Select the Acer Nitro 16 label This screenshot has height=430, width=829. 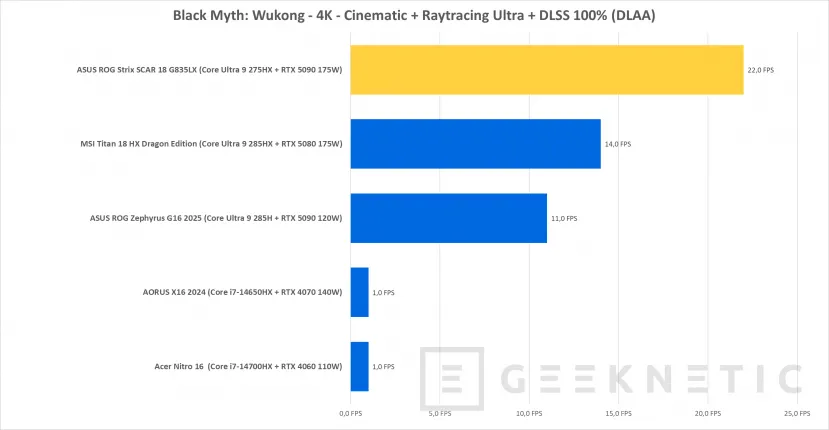coord(248,366)
